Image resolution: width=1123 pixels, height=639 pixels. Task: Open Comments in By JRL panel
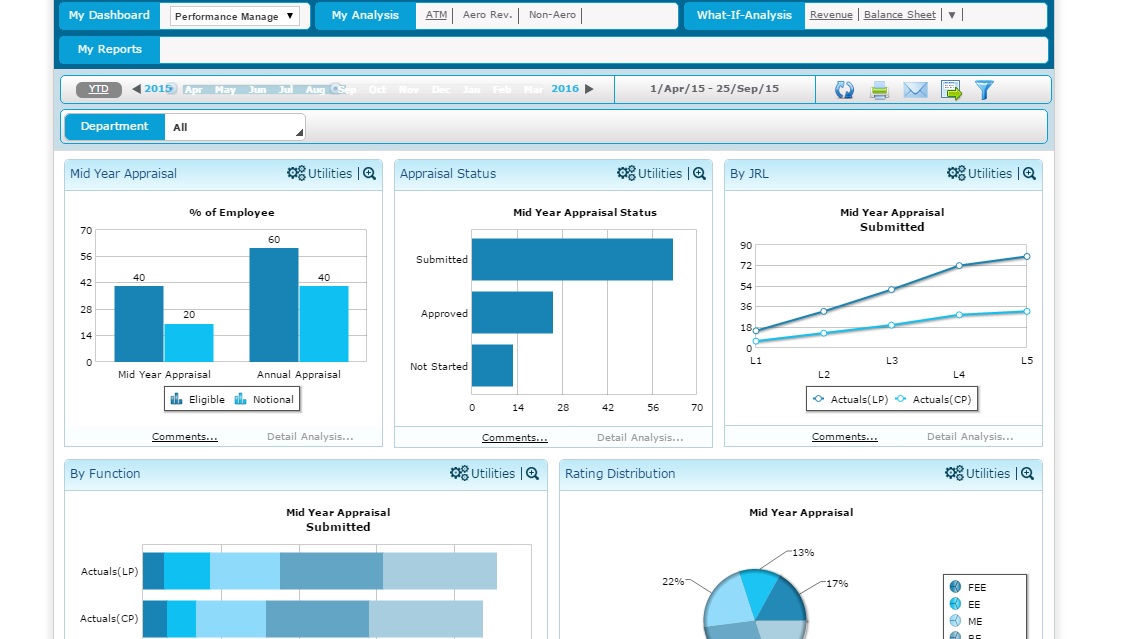coord(844,436)
